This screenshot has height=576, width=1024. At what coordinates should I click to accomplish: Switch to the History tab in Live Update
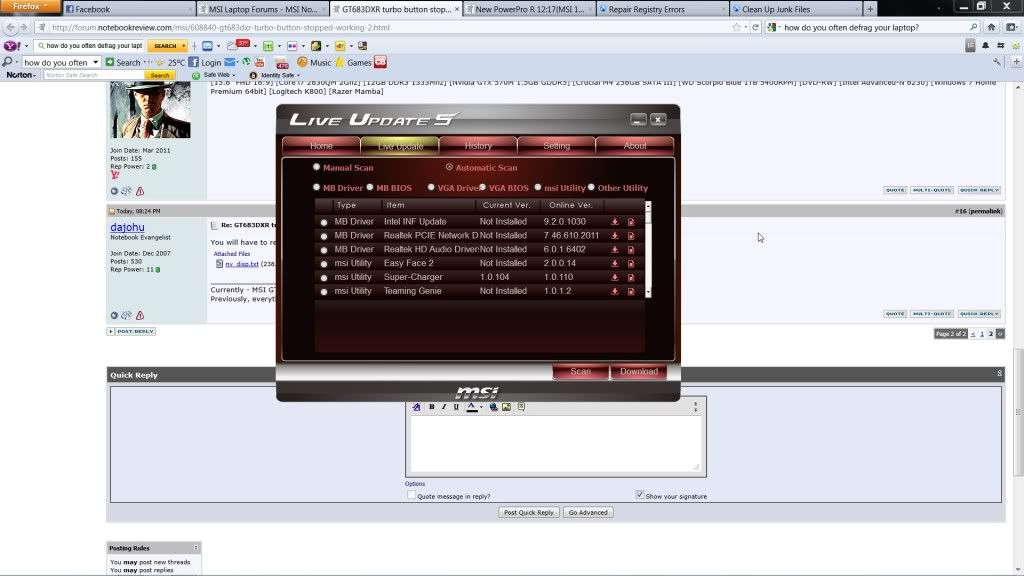coord(478,146)
